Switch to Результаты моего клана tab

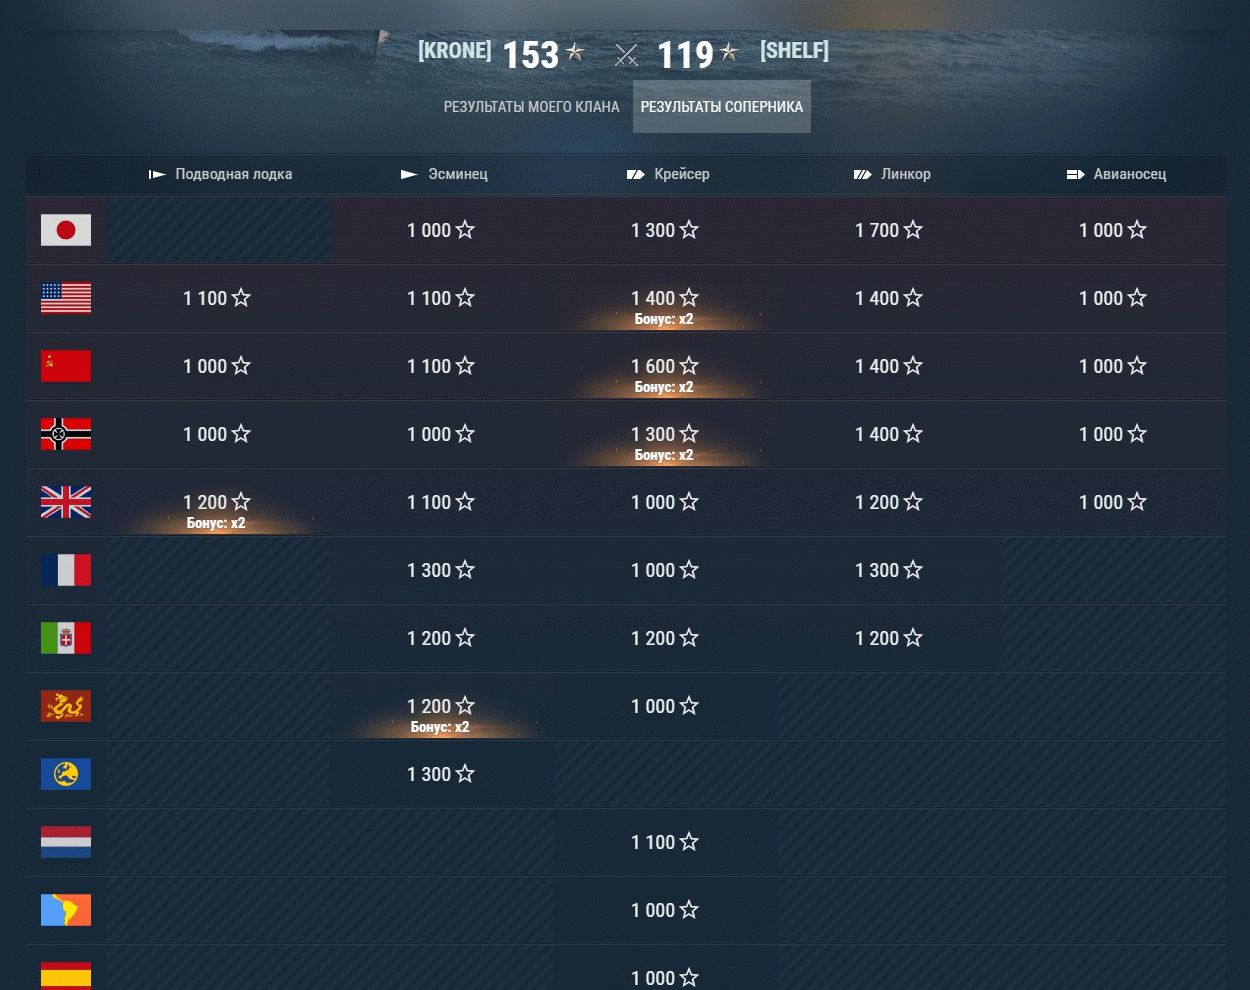(531, 107)
